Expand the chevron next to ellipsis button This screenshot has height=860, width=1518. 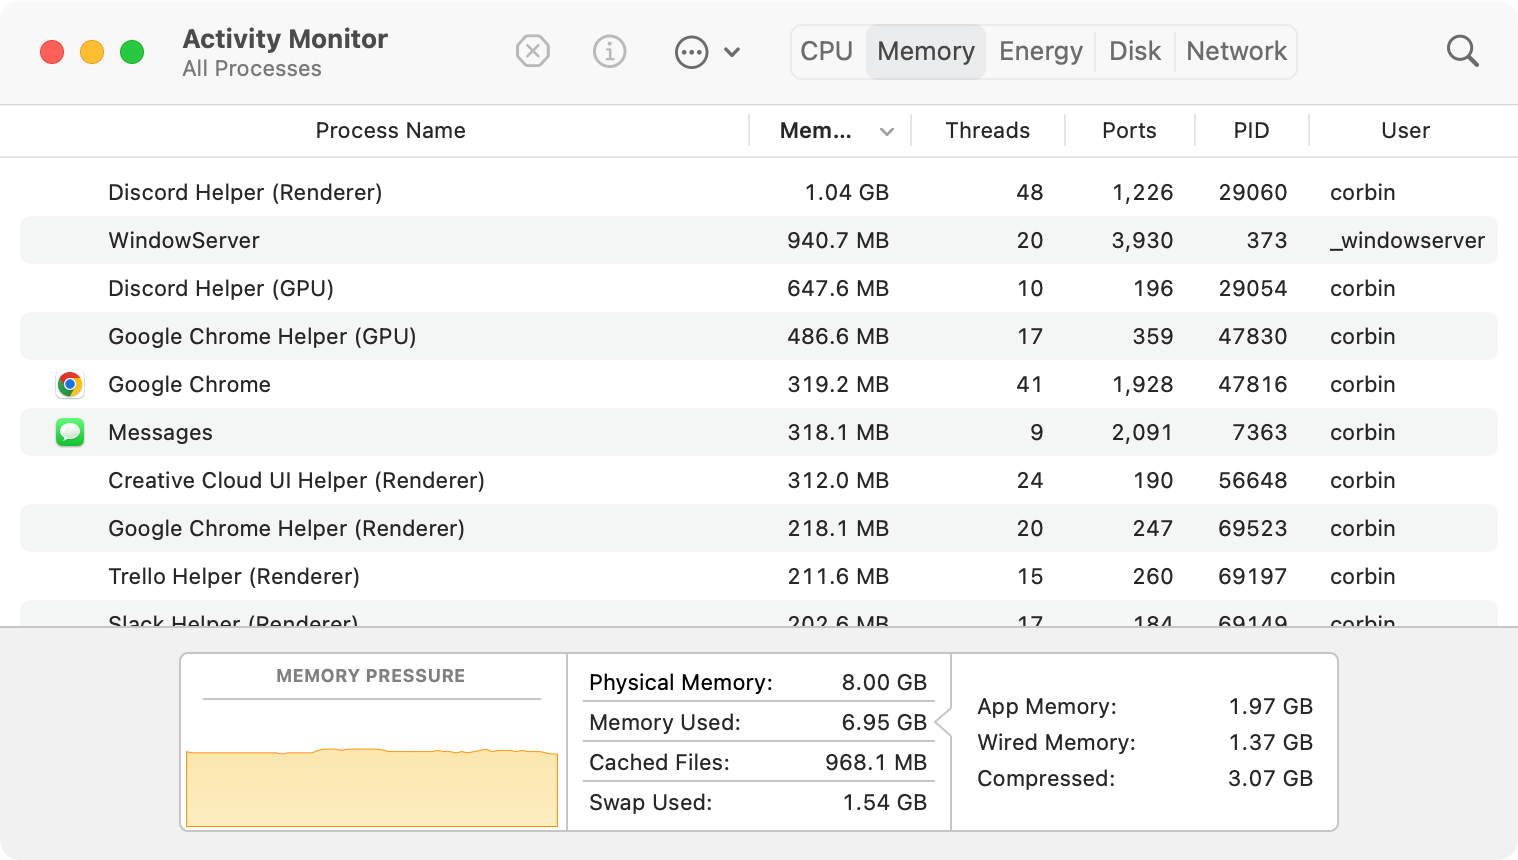click(732, 52)
